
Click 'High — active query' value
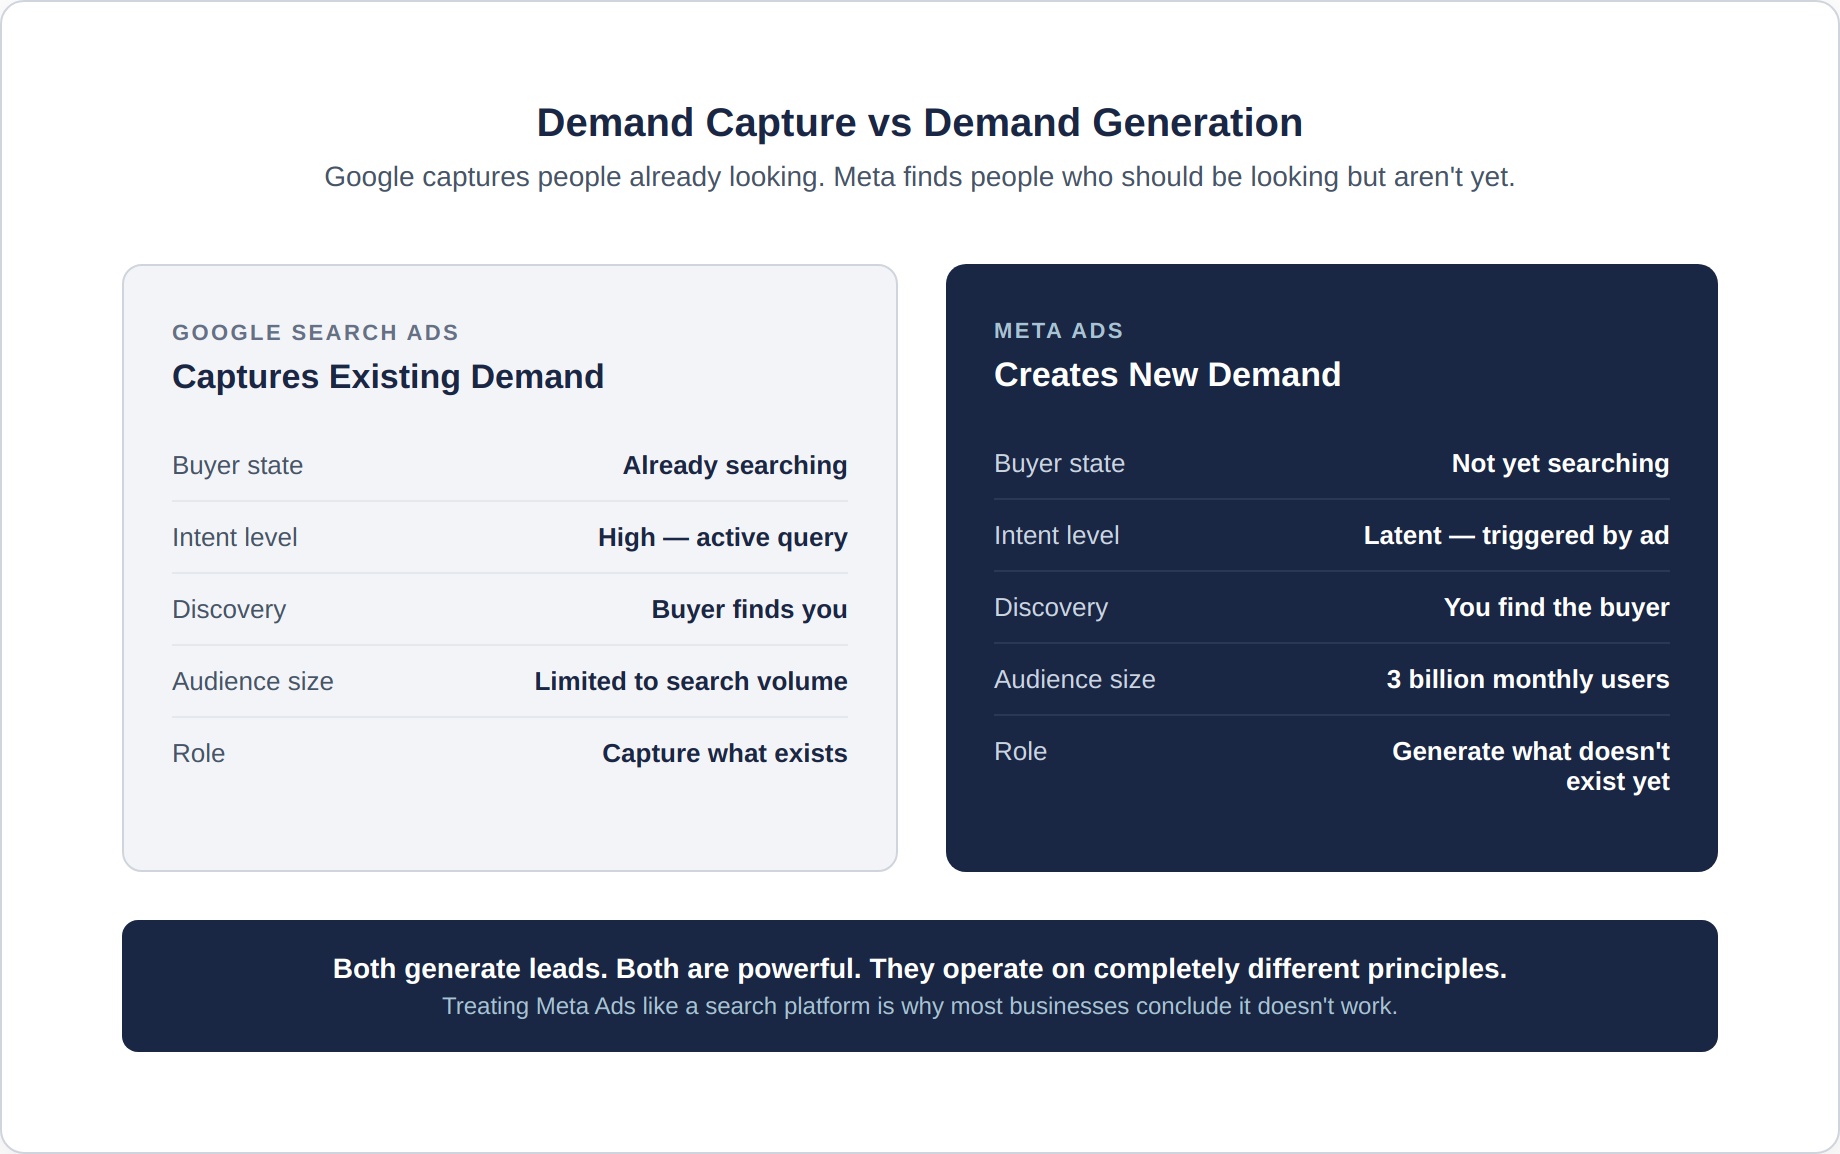(722, 537)
